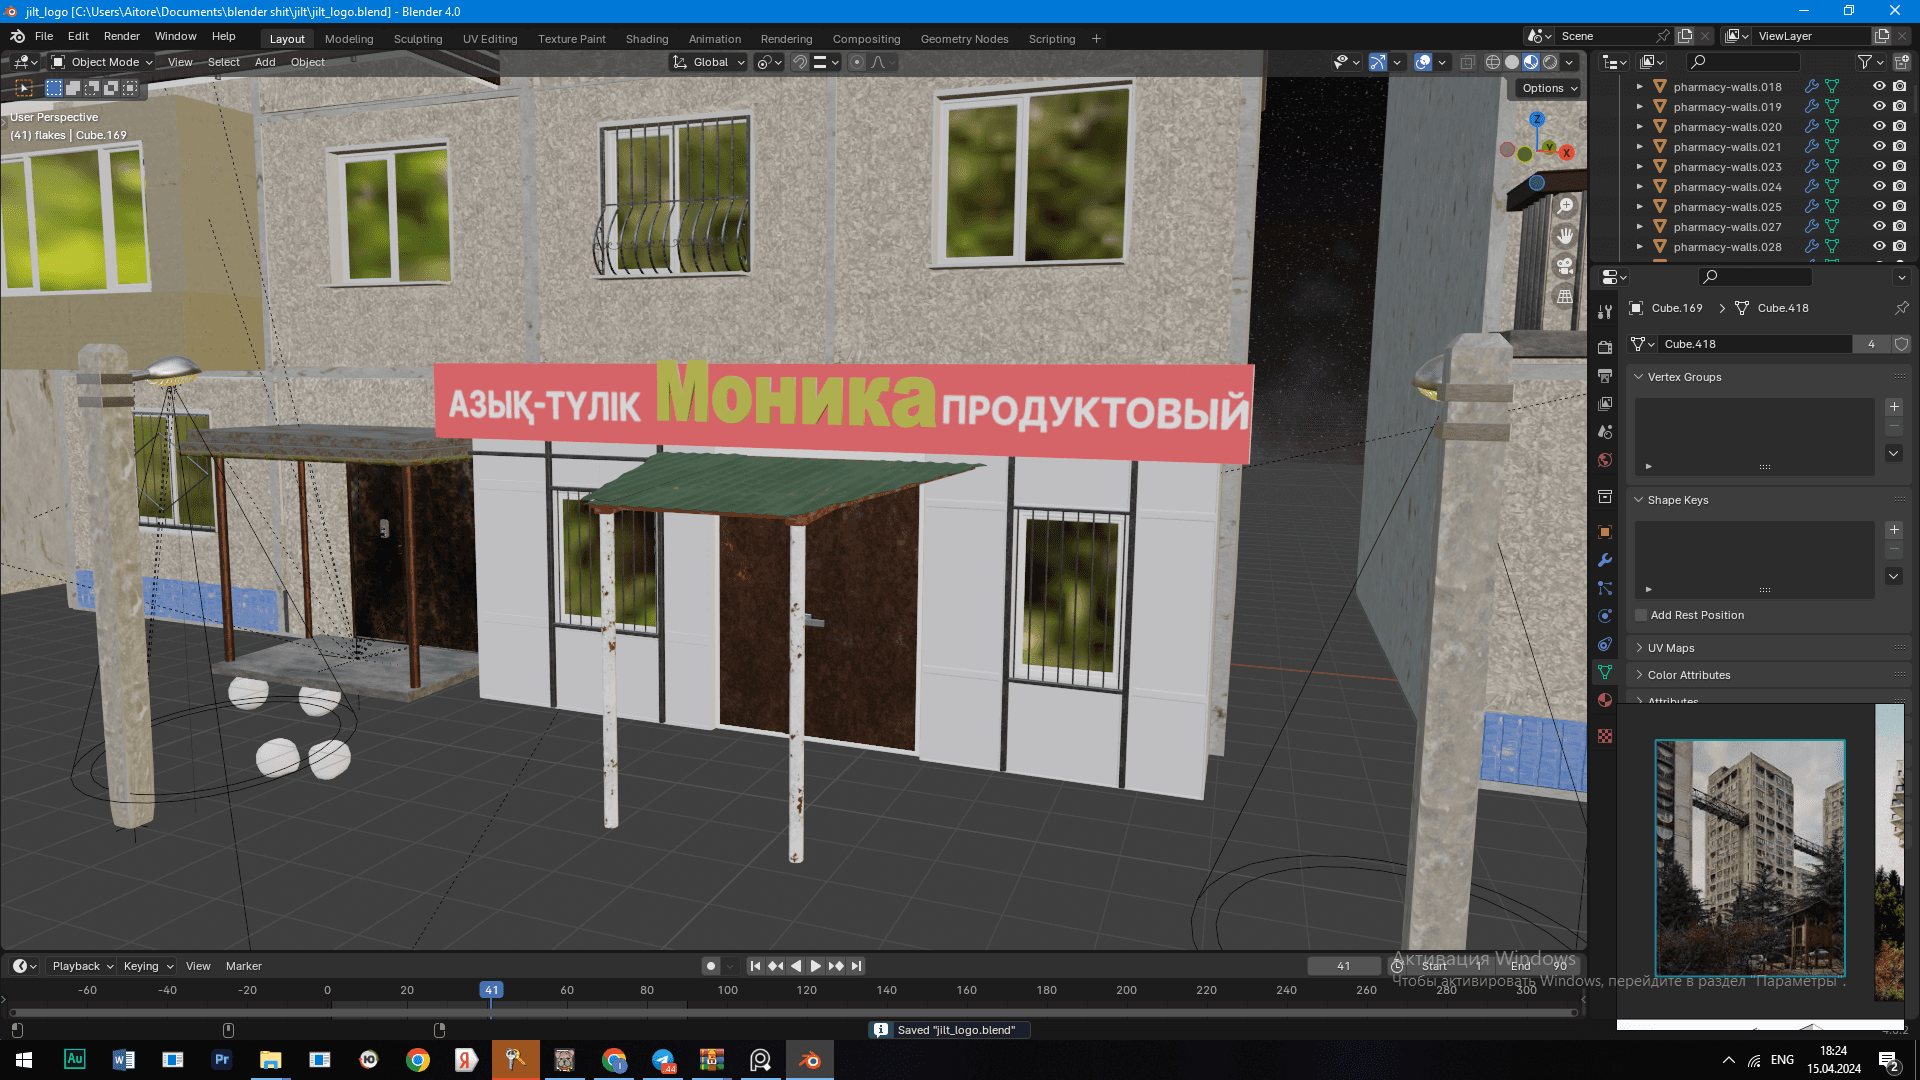The height and width of the screenshot is (1080, 1920).
Task: Expand the Color Attributes panel
Action: click(1639, 675)
